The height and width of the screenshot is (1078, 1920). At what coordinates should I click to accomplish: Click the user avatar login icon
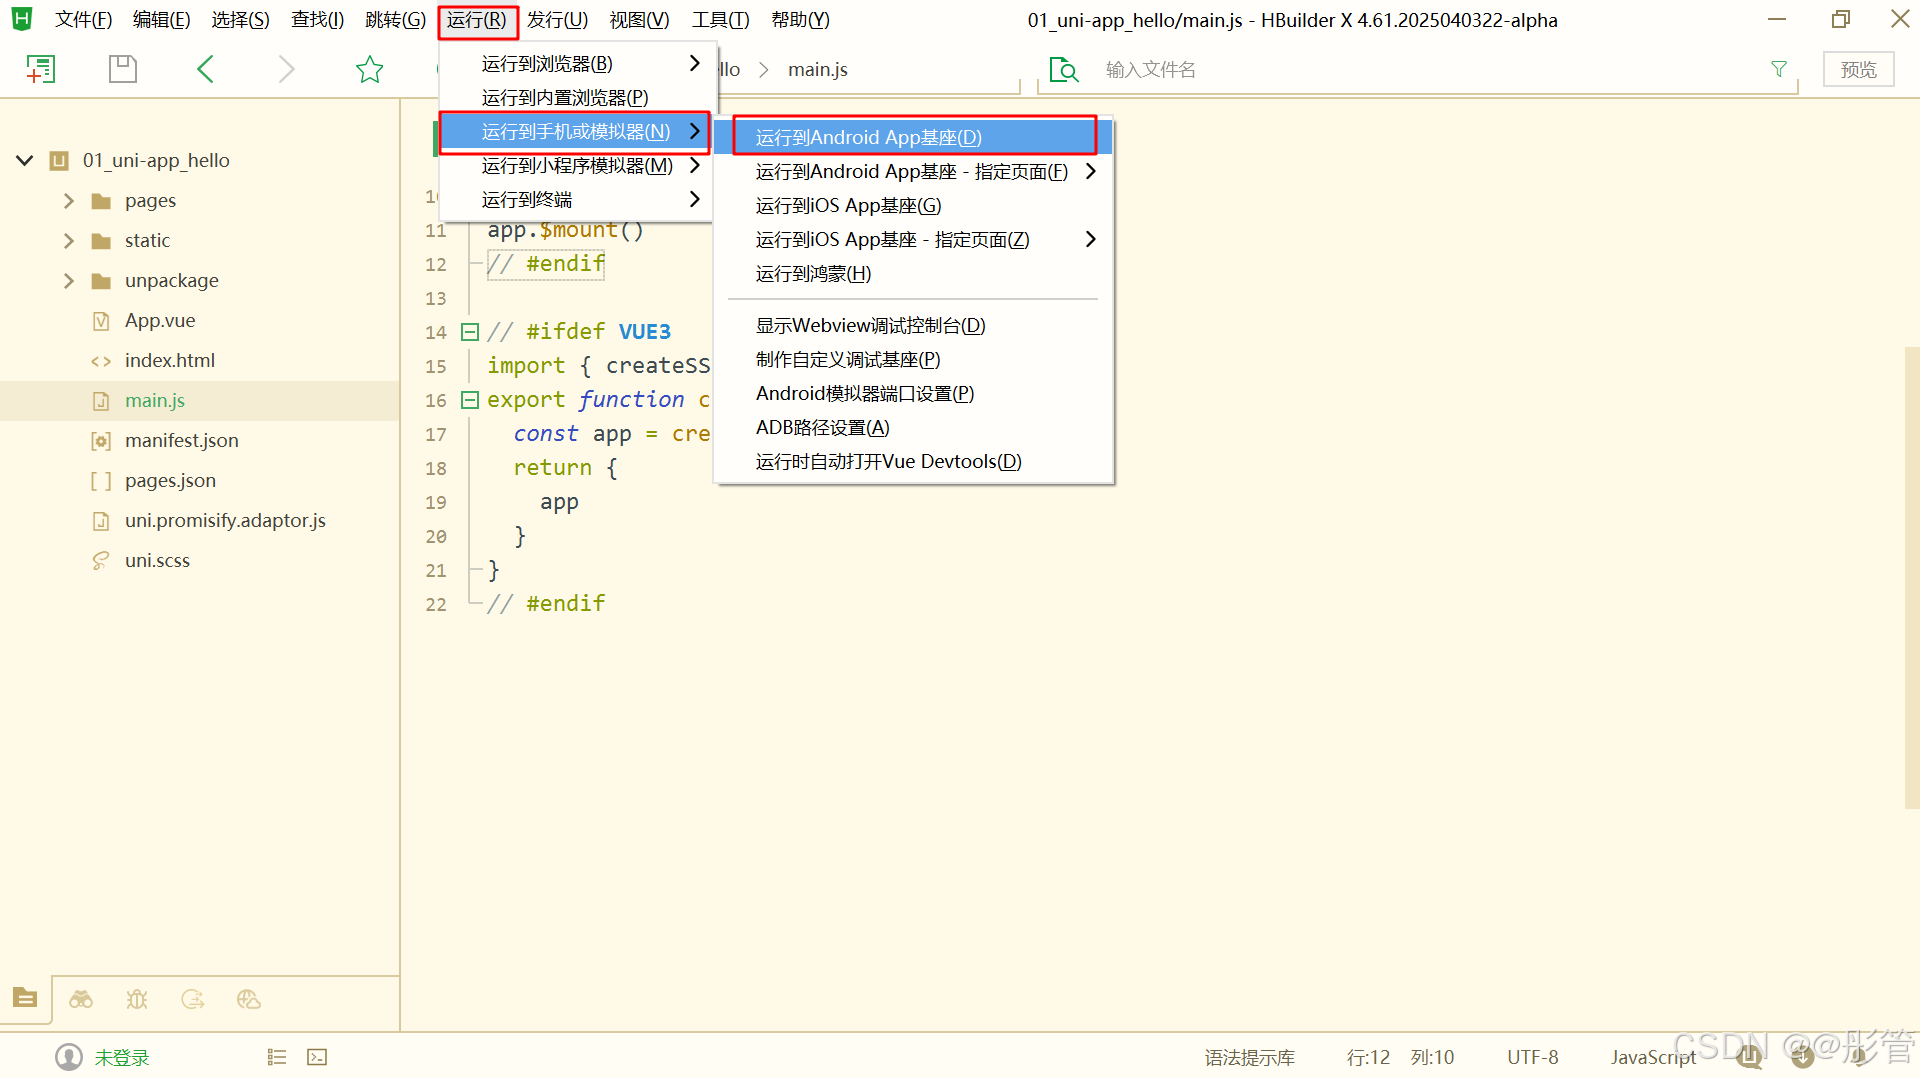tap(69, 1057)
